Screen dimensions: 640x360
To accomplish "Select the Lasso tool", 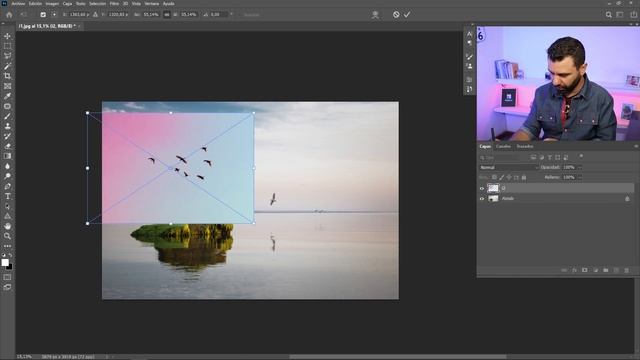I will pos(7,56).
